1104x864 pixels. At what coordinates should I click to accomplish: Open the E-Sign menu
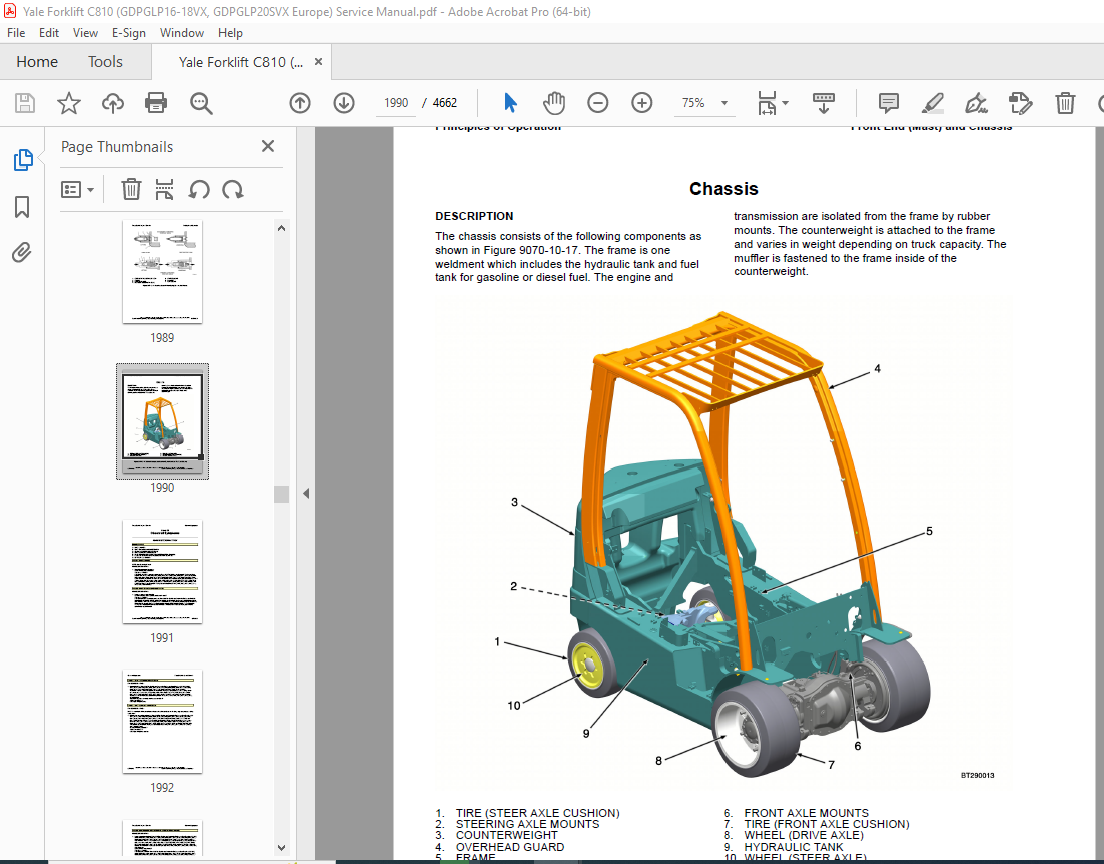pyautogui.click(x=128, y=32)
